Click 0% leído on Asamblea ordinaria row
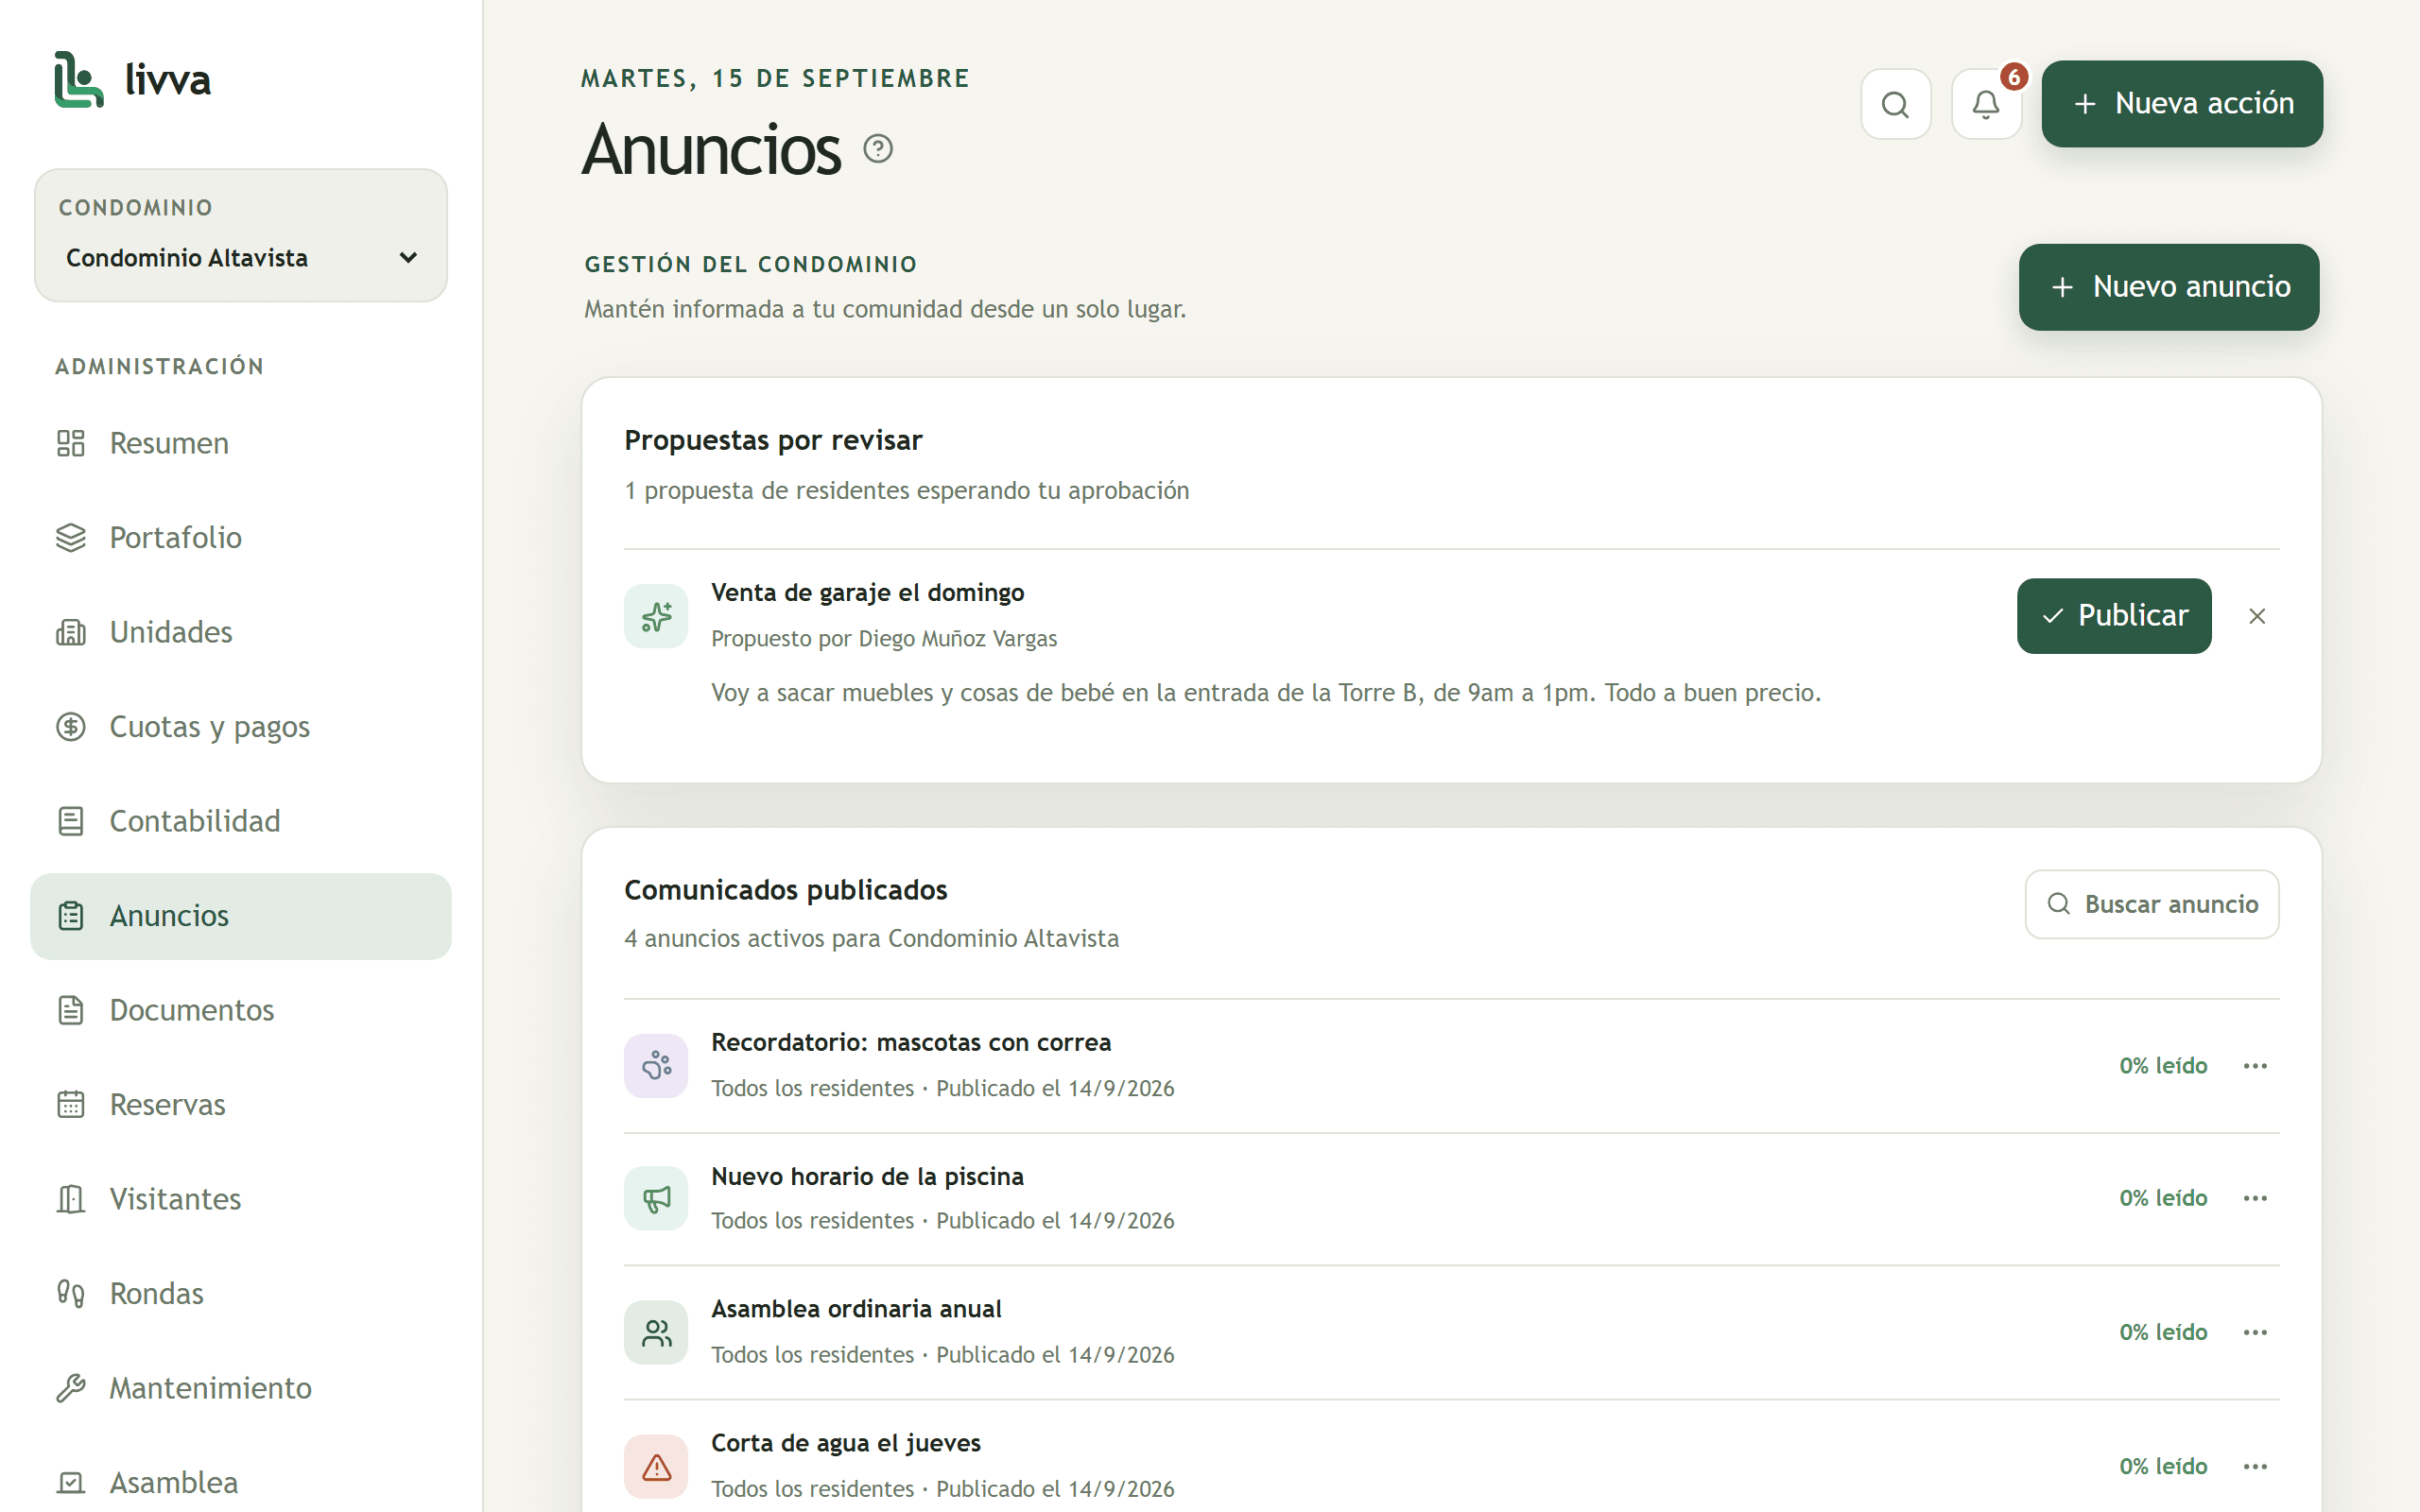 (x=2163, y=1332)
